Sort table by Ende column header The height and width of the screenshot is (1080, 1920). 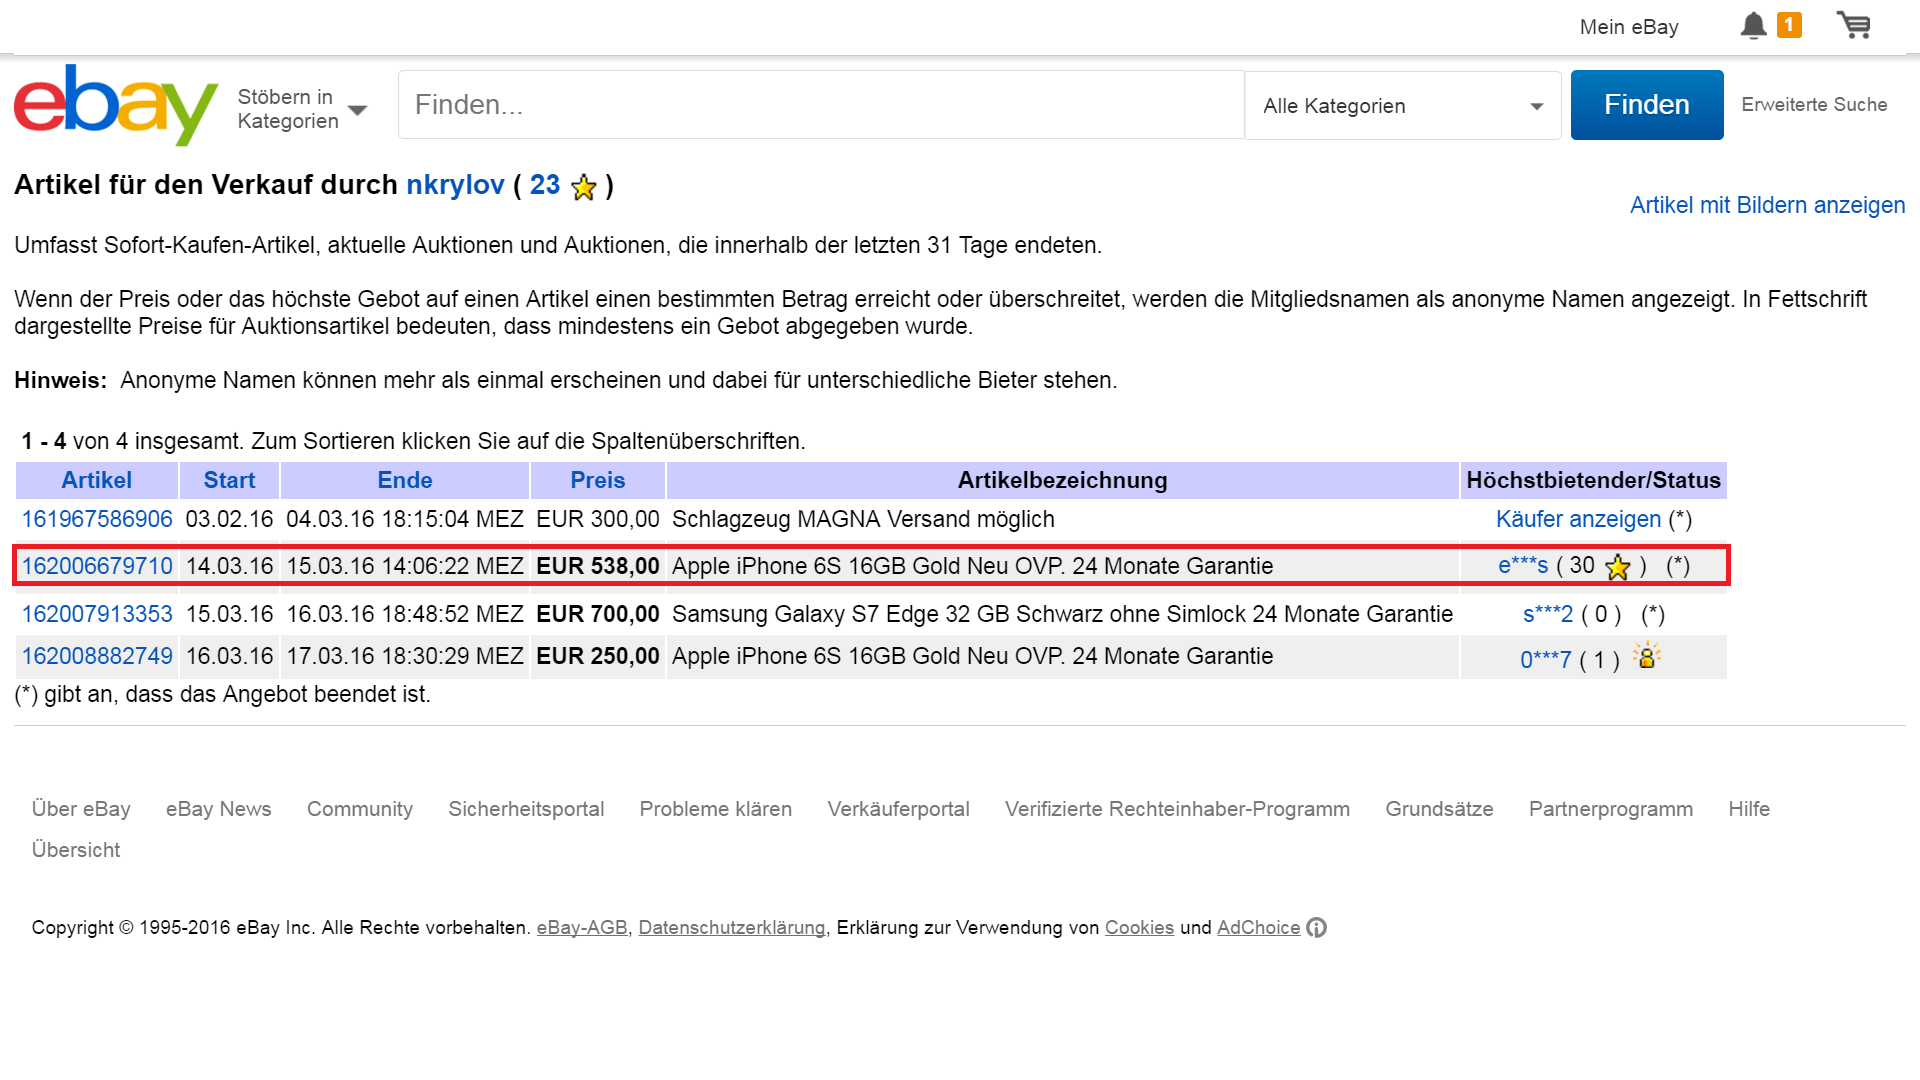pos(405,480)
